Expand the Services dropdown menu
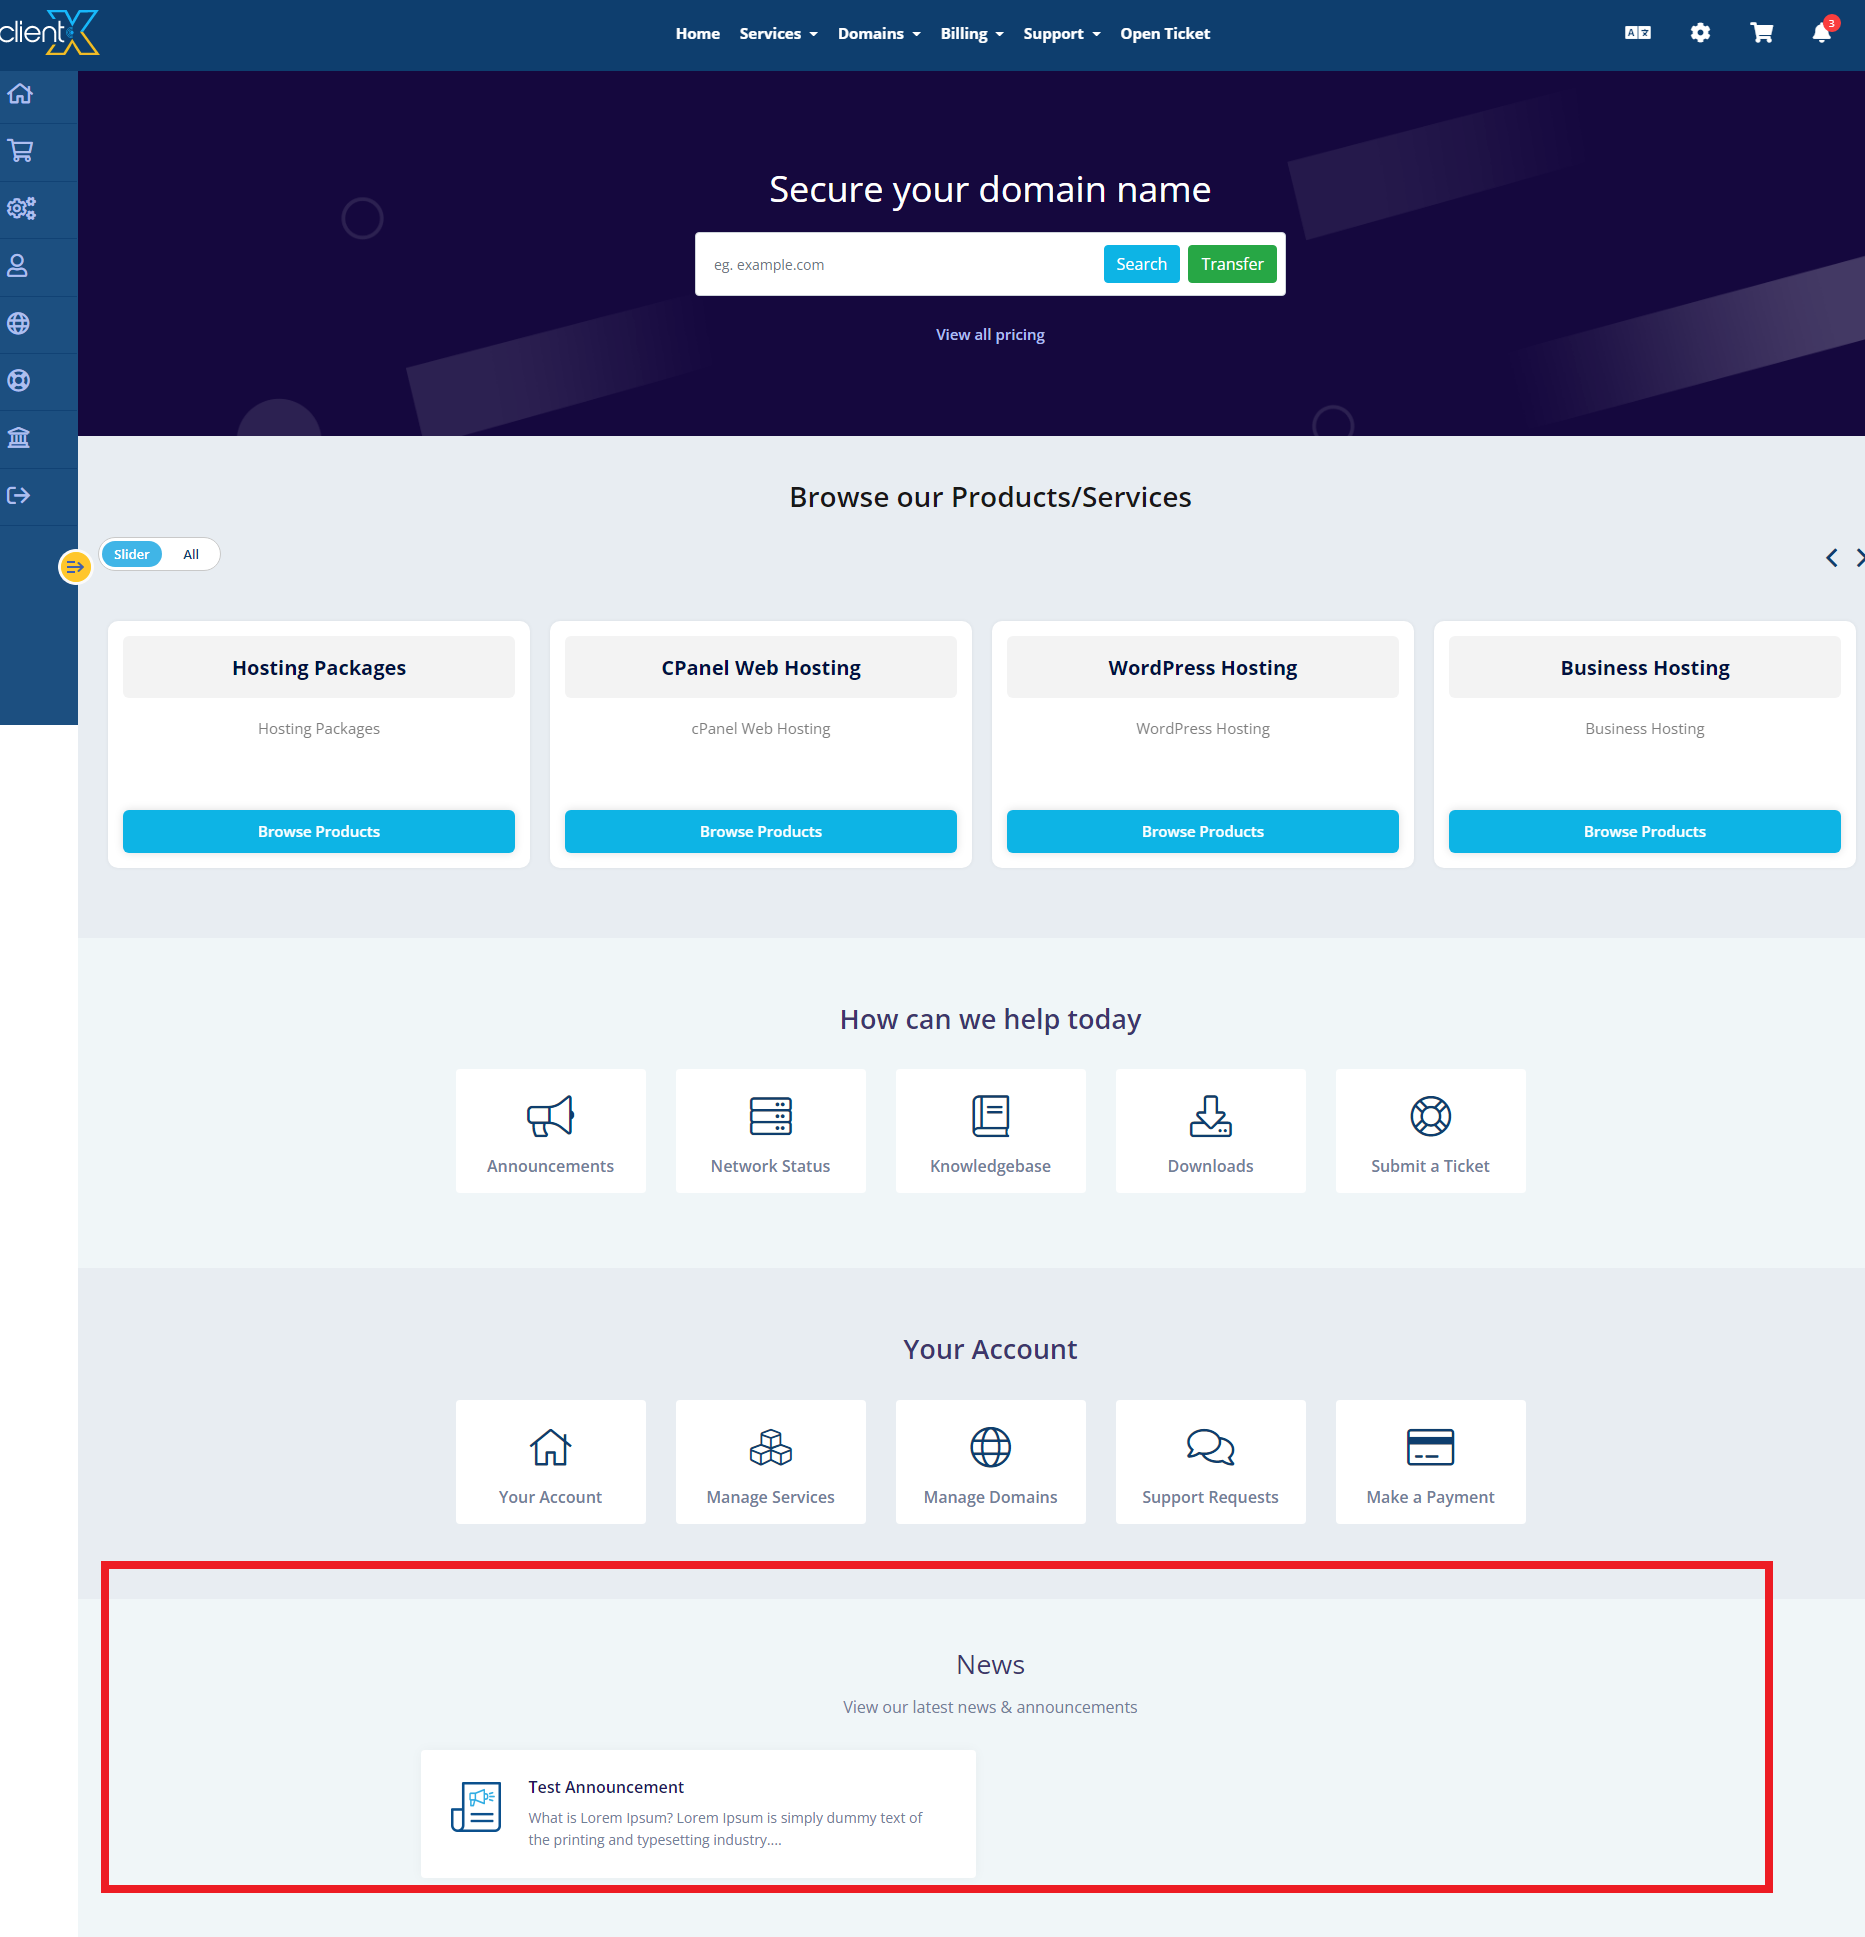This screenshot has height=1937, width=1865. pyautogui.click(x=778, y=34)
